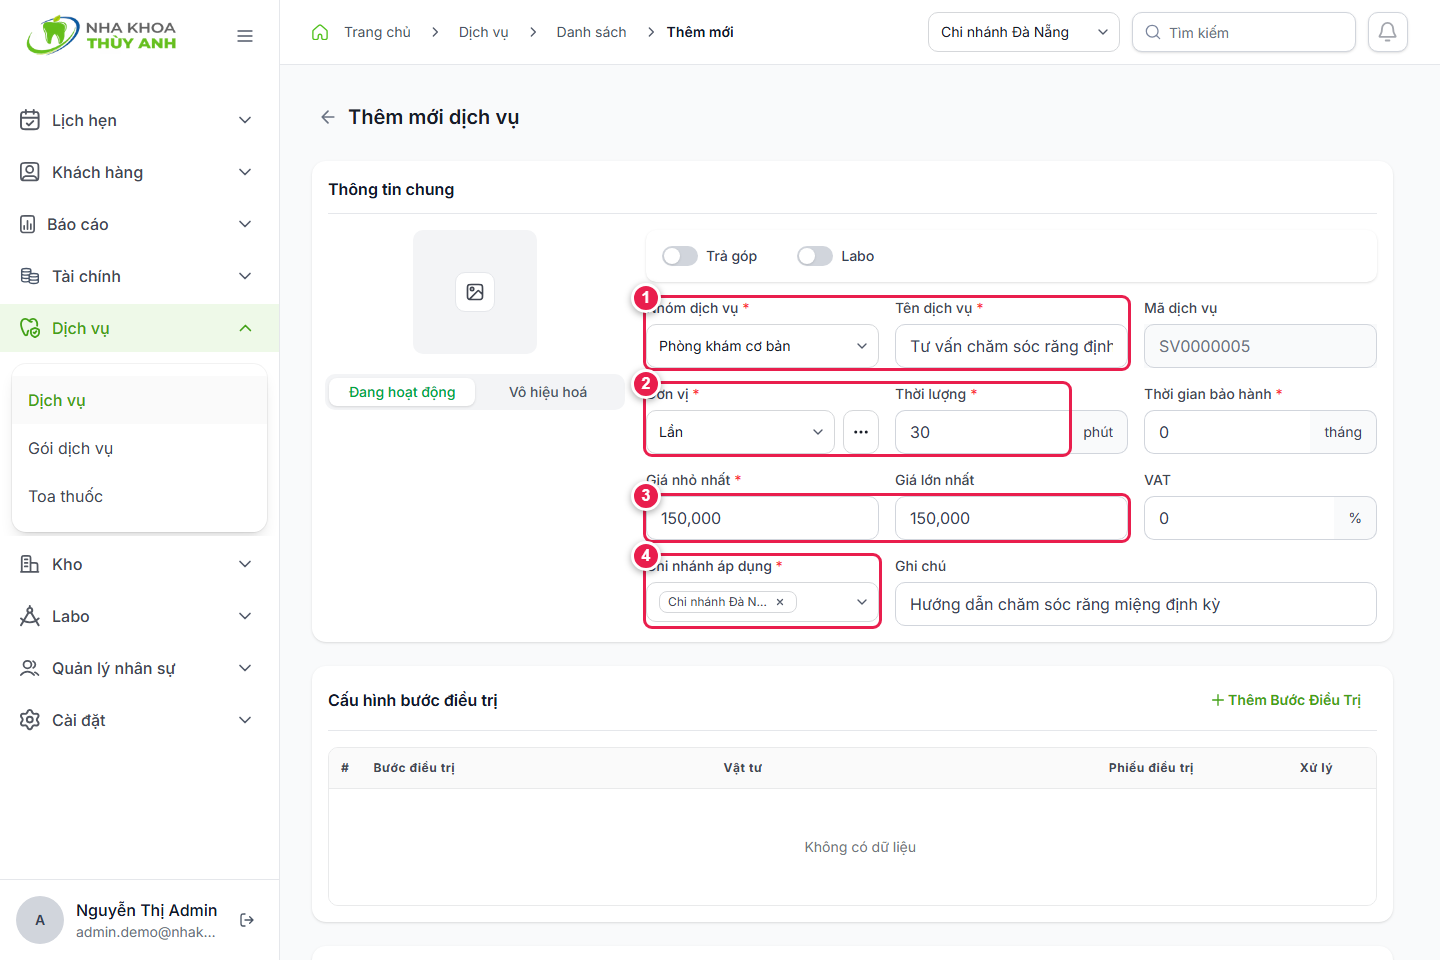The width and height of the screenshot is (1440, 960).
Task: Click the Quản lý nhân sự people icon
Action: tap(30, 668)
